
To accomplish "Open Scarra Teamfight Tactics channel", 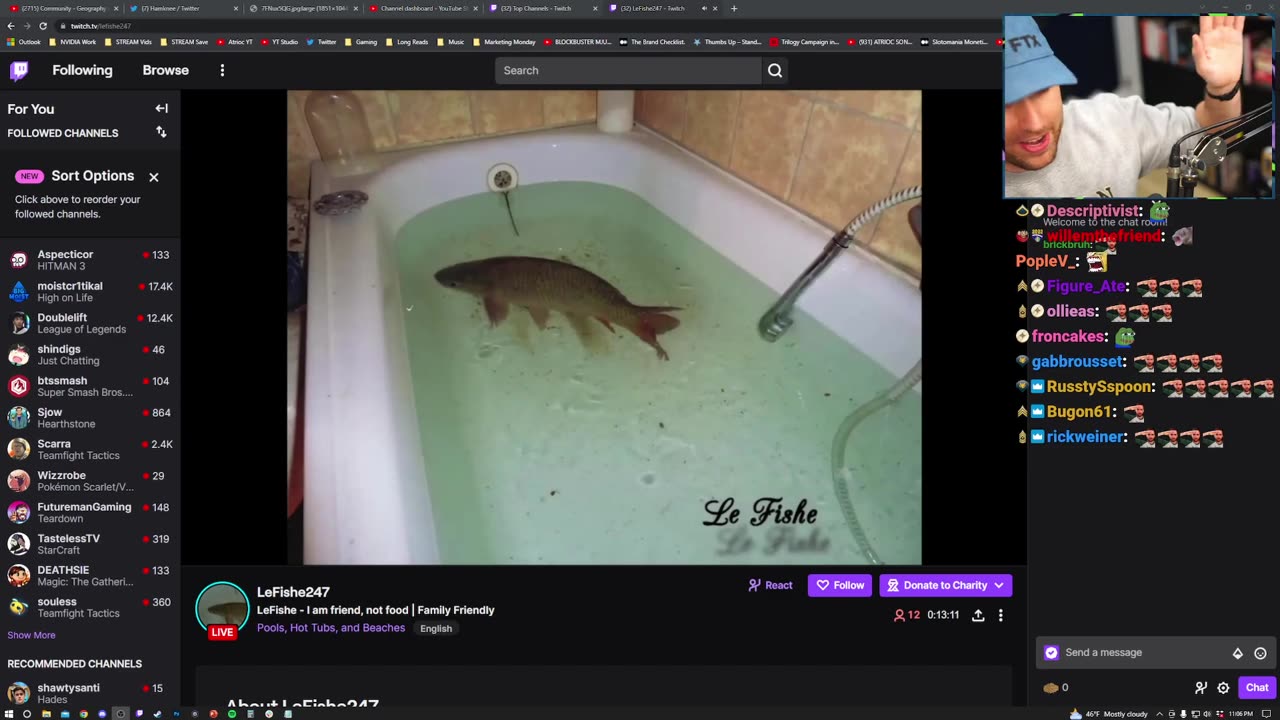I will pyautogui.click(x=90, y=449).
